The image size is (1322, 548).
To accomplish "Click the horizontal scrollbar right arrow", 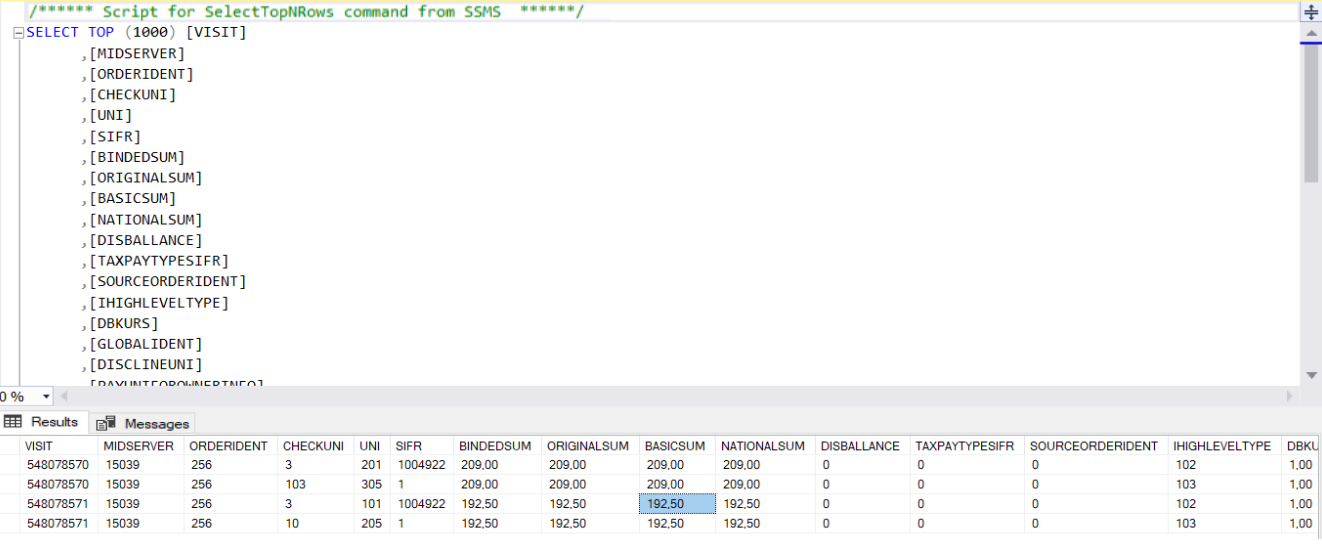I will pos(1292,397).
